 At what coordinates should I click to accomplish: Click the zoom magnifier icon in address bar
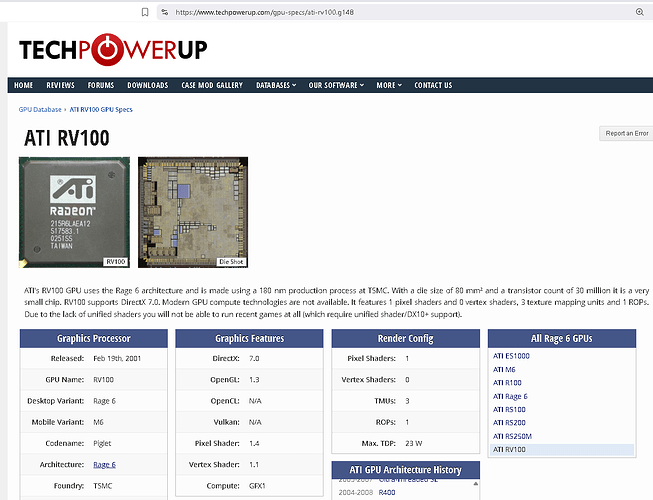(x=640, y=12)
